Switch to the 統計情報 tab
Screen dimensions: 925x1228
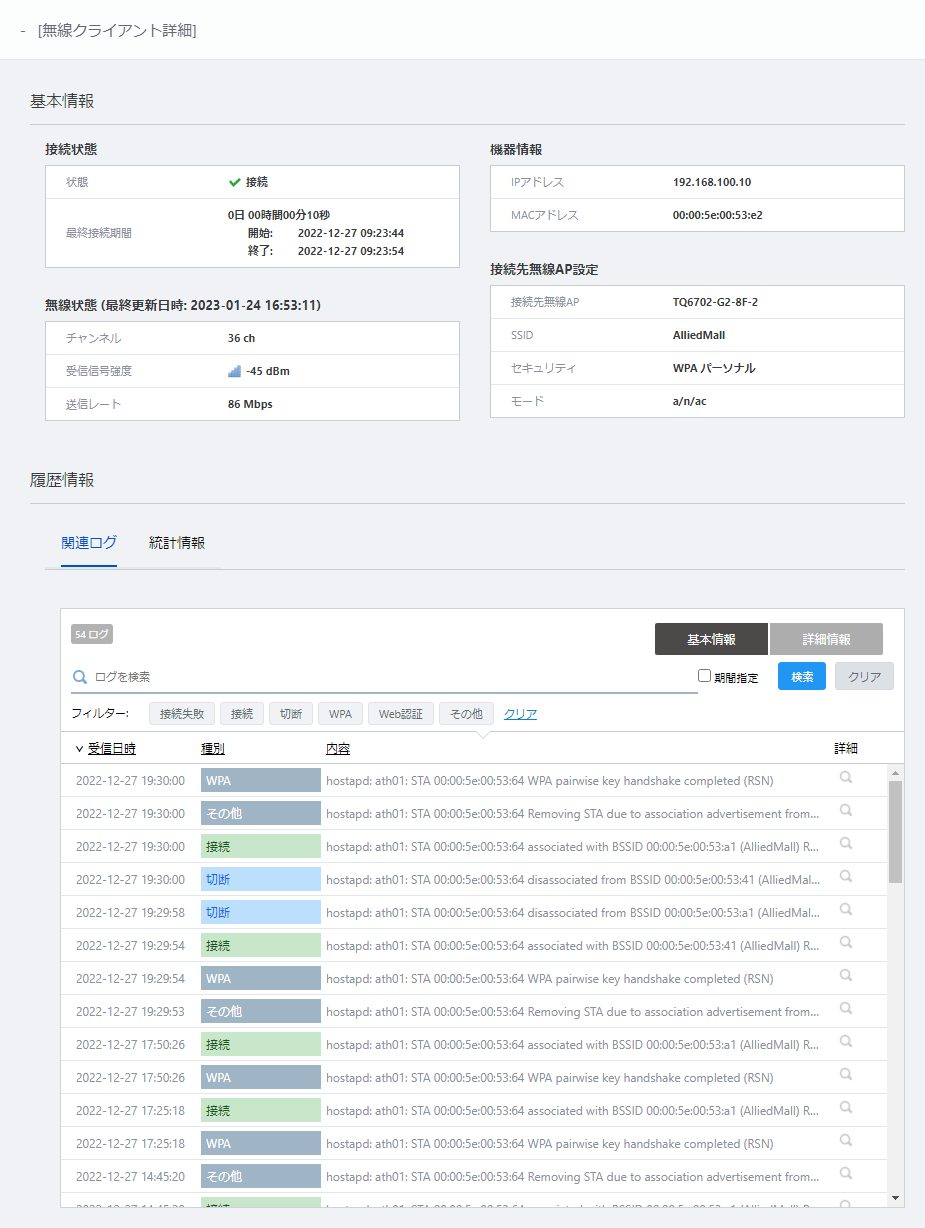click(177, 543)
